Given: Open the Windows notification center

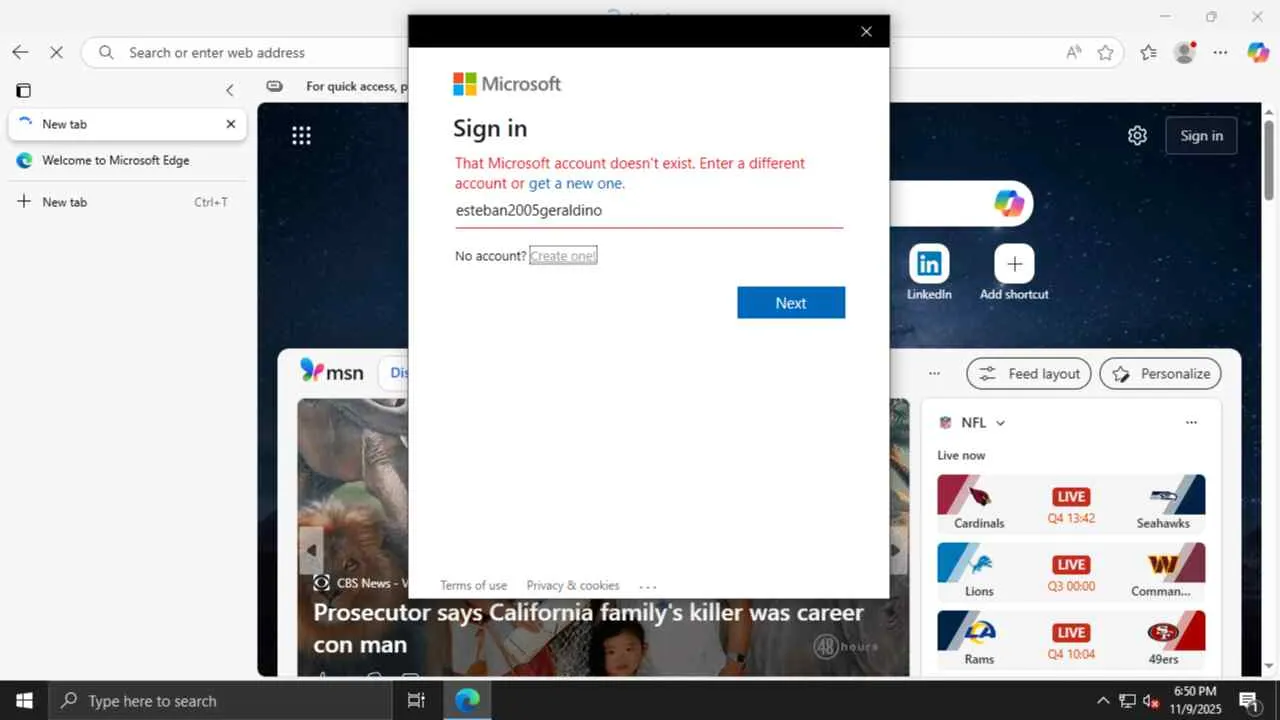Looking at the screenshot, I should click(x=1248, y=700).
